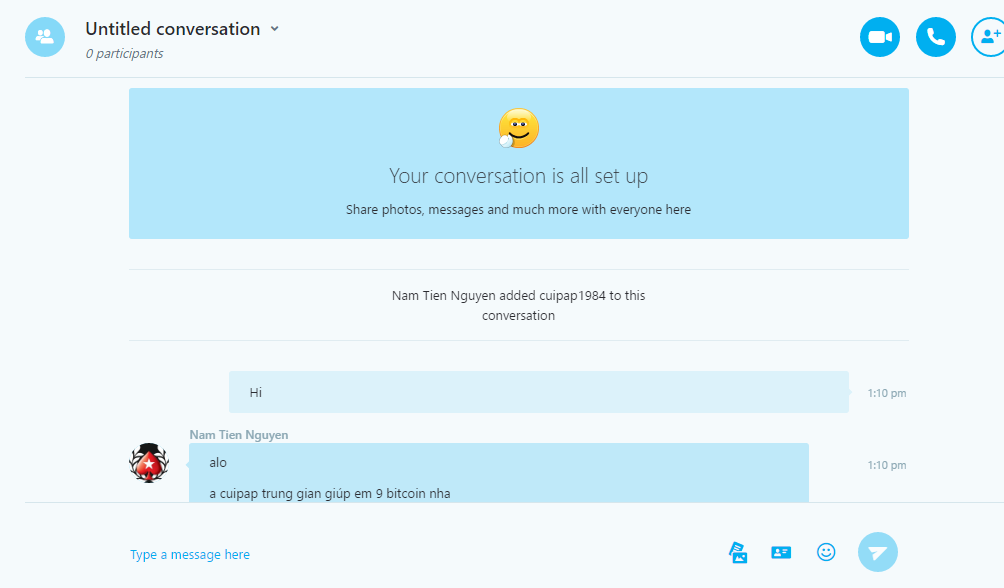The image size is (1004, 588).
Task: Click the Untitled conversation title
Action: tap(172, 29)
